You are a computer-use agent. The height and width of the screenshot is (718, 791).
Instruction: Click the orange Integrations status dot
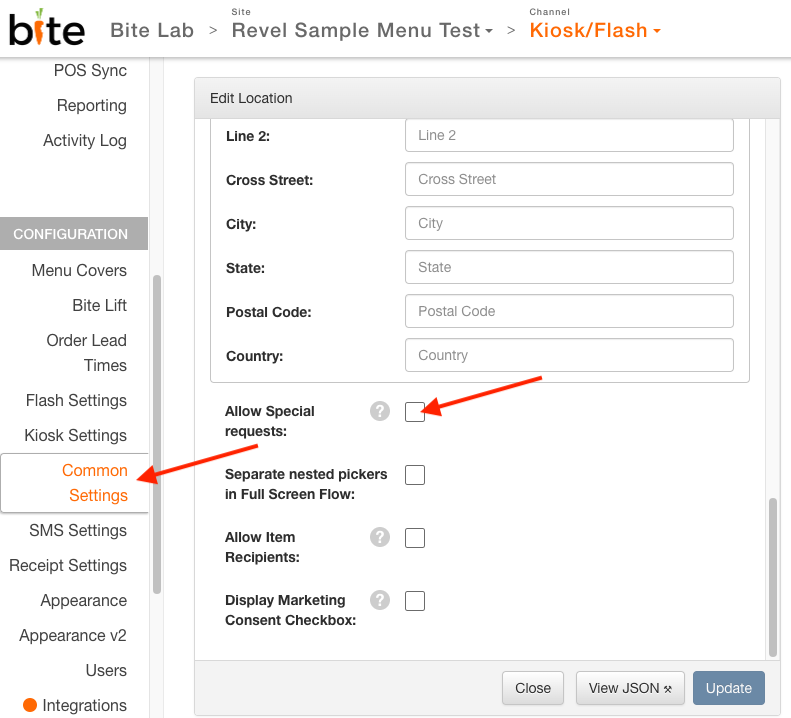point(30,705)
